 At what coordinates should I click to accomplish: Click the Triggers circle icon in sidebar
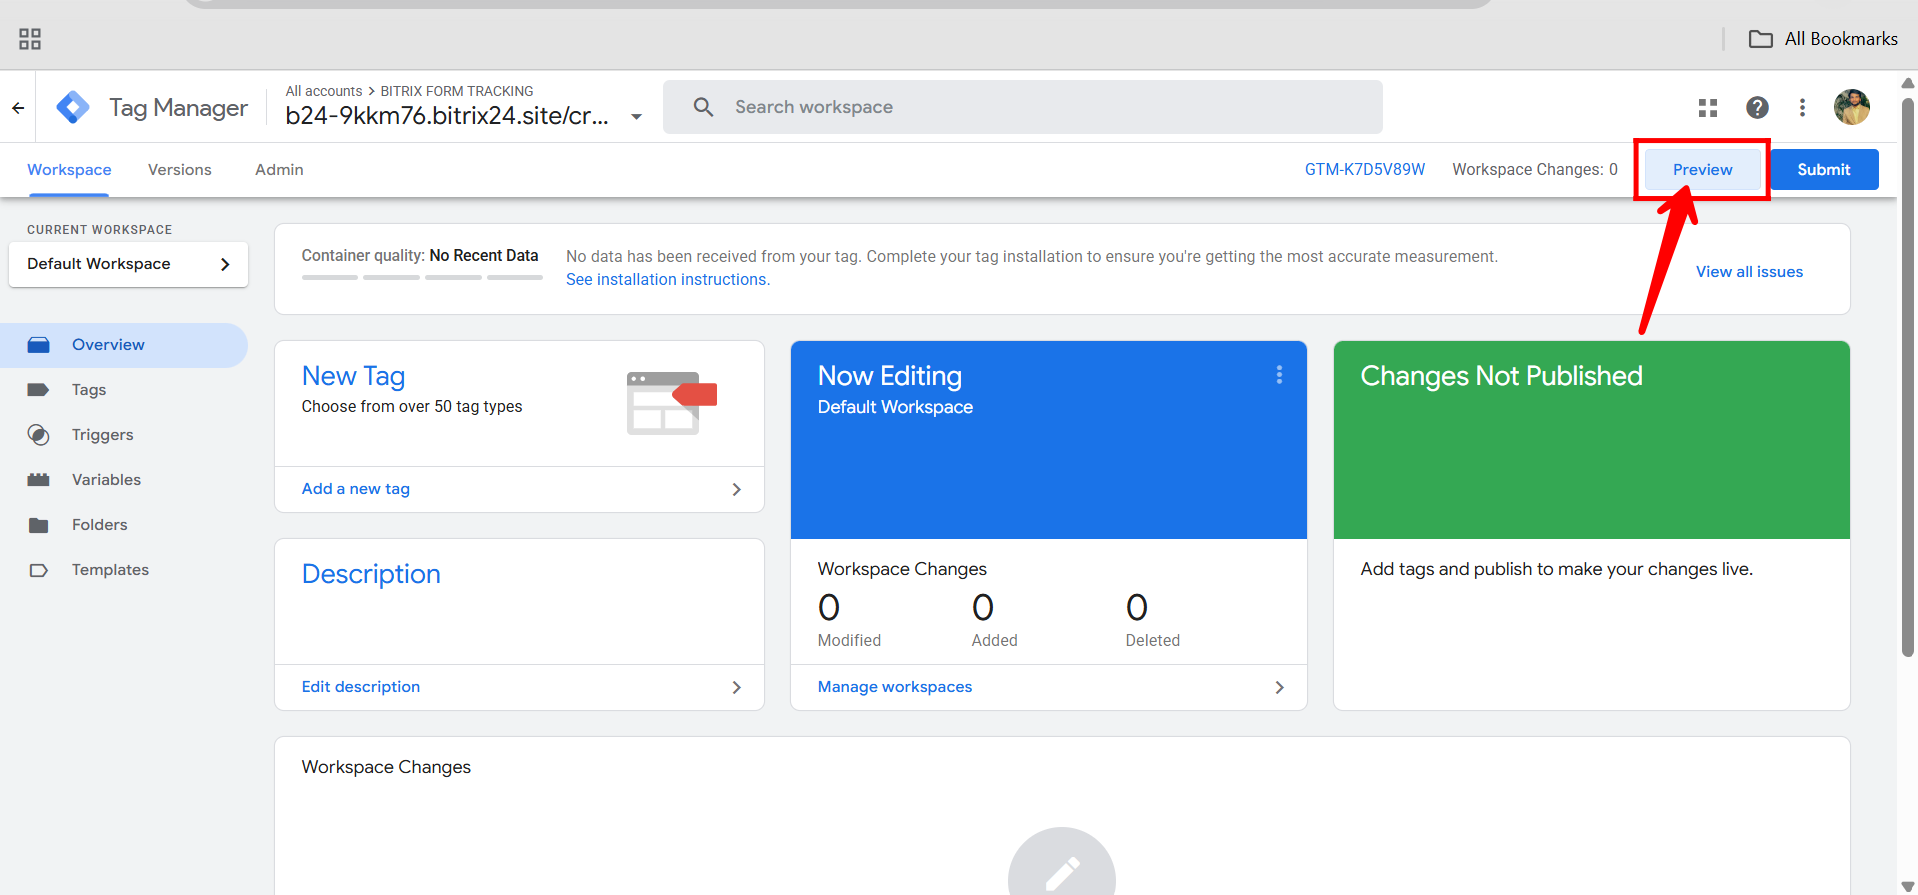coord(39,435)
